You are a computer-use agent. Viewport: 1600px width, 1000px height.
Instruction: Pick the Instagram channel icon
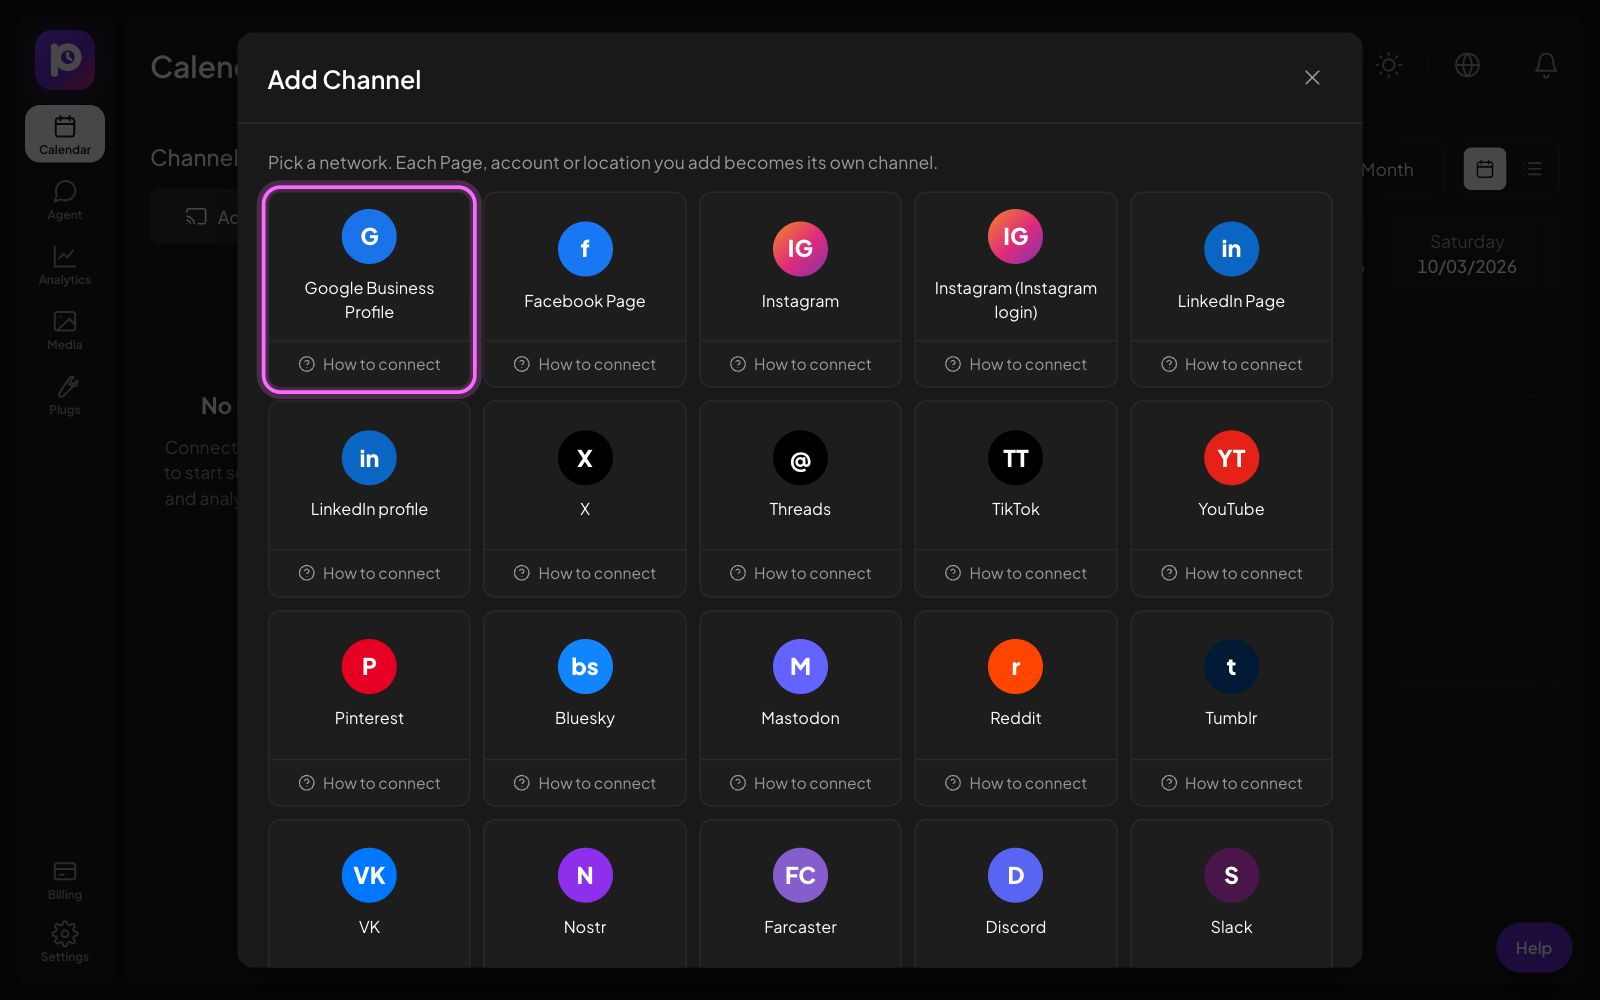tap(800, 249)
